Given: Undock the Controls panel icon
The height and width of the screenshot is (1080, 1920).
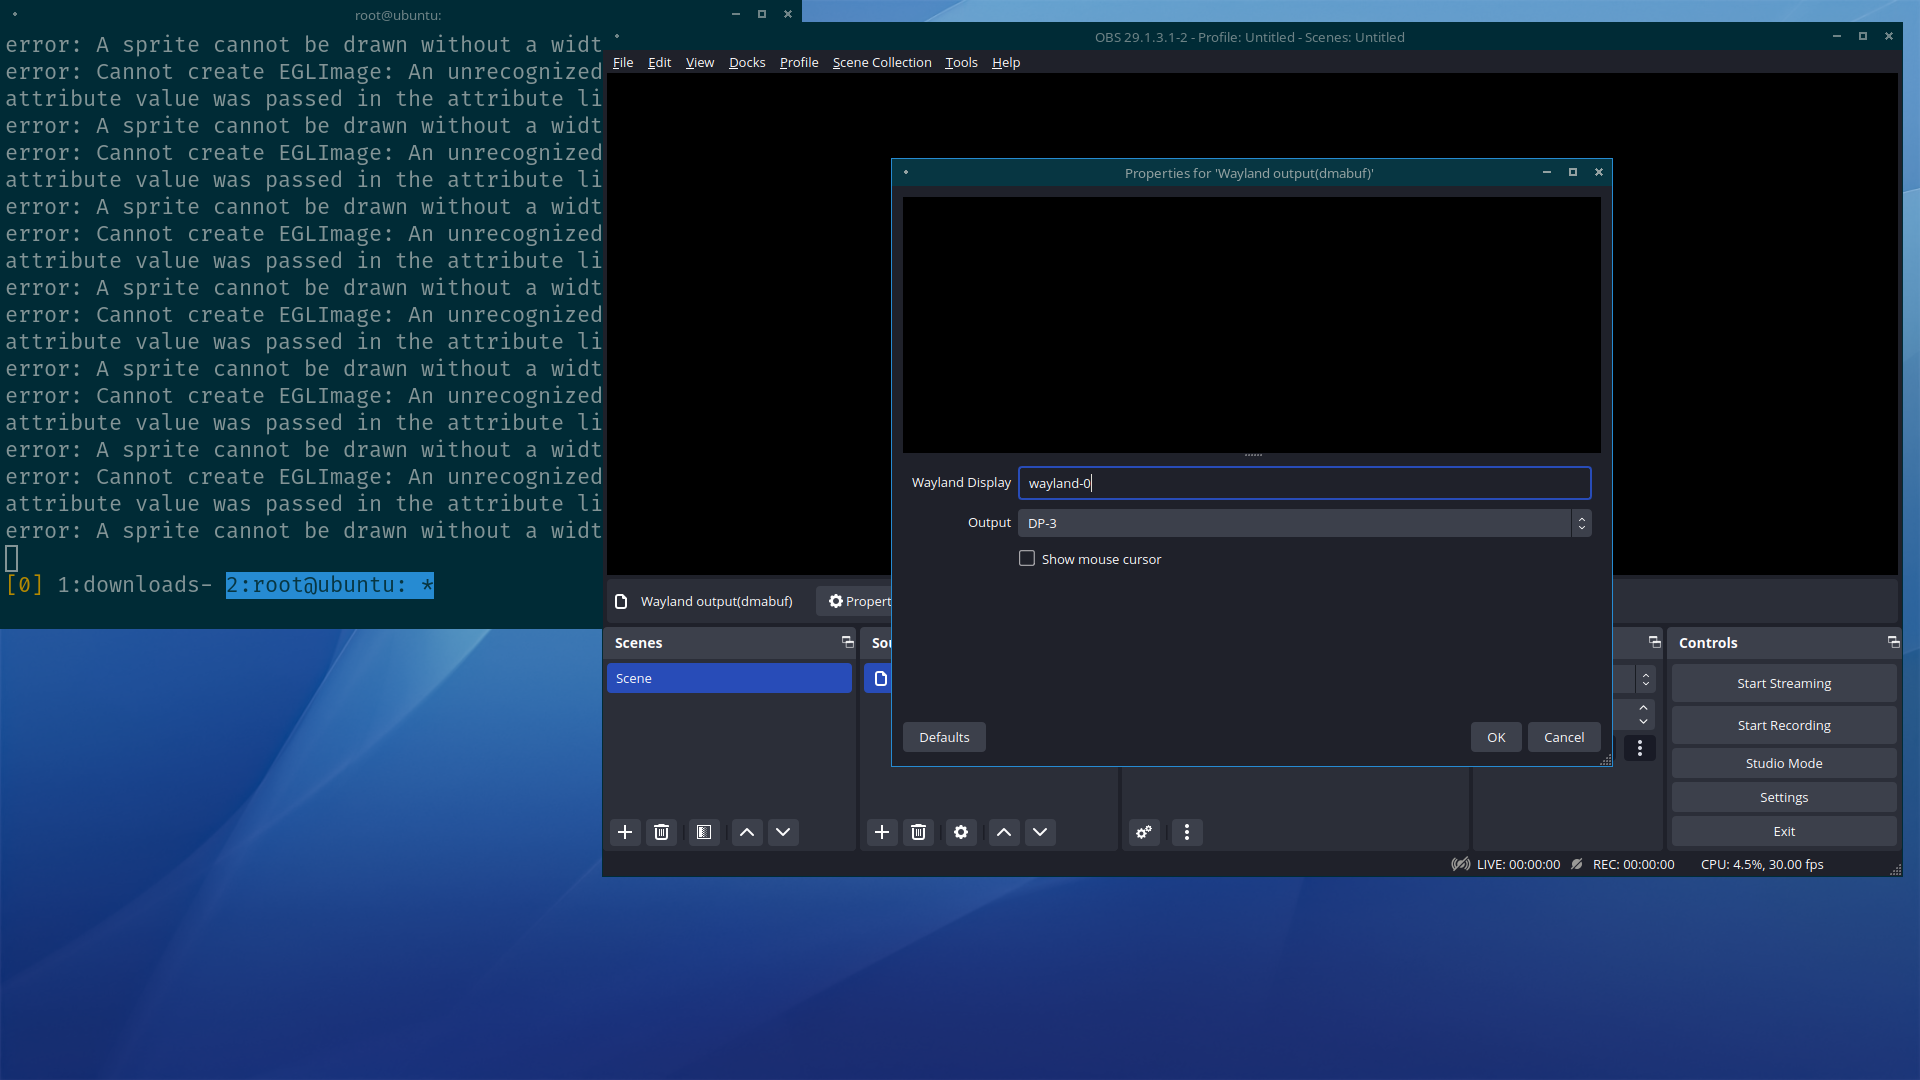Looking at the screenshot, I should click(x=1893, y=642).
